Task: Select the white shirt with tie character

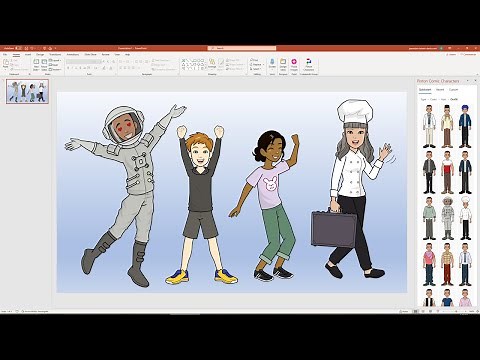Action: 465,264
